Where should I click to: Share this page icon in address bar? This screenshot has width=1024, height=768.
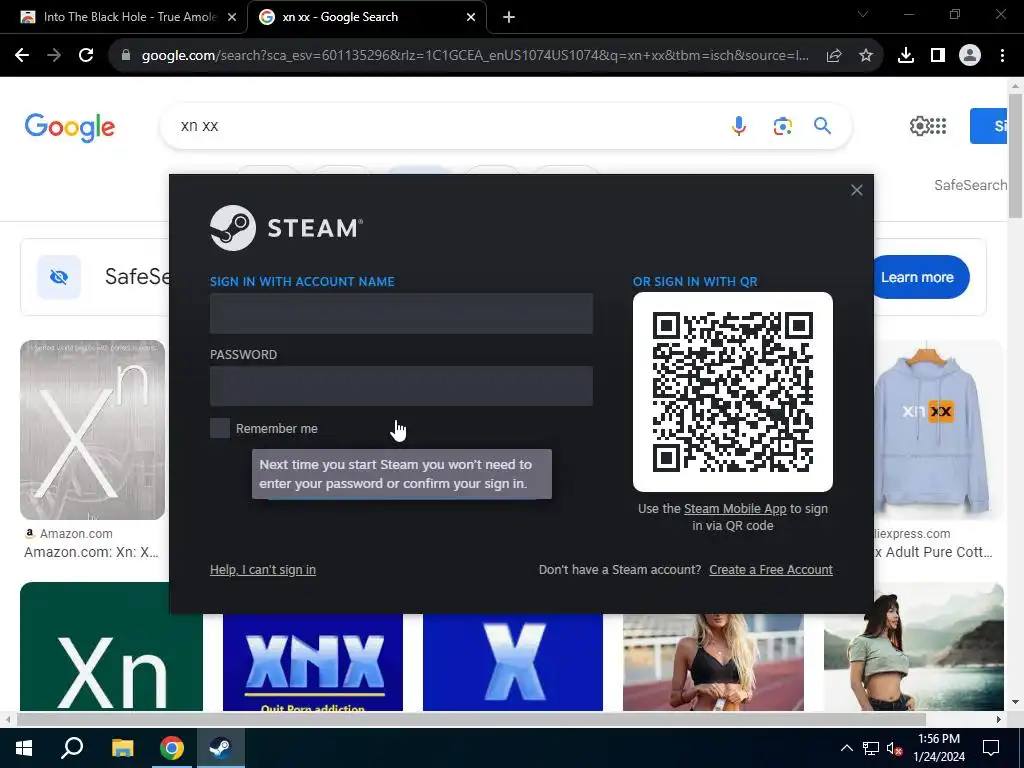click(834, 56)
